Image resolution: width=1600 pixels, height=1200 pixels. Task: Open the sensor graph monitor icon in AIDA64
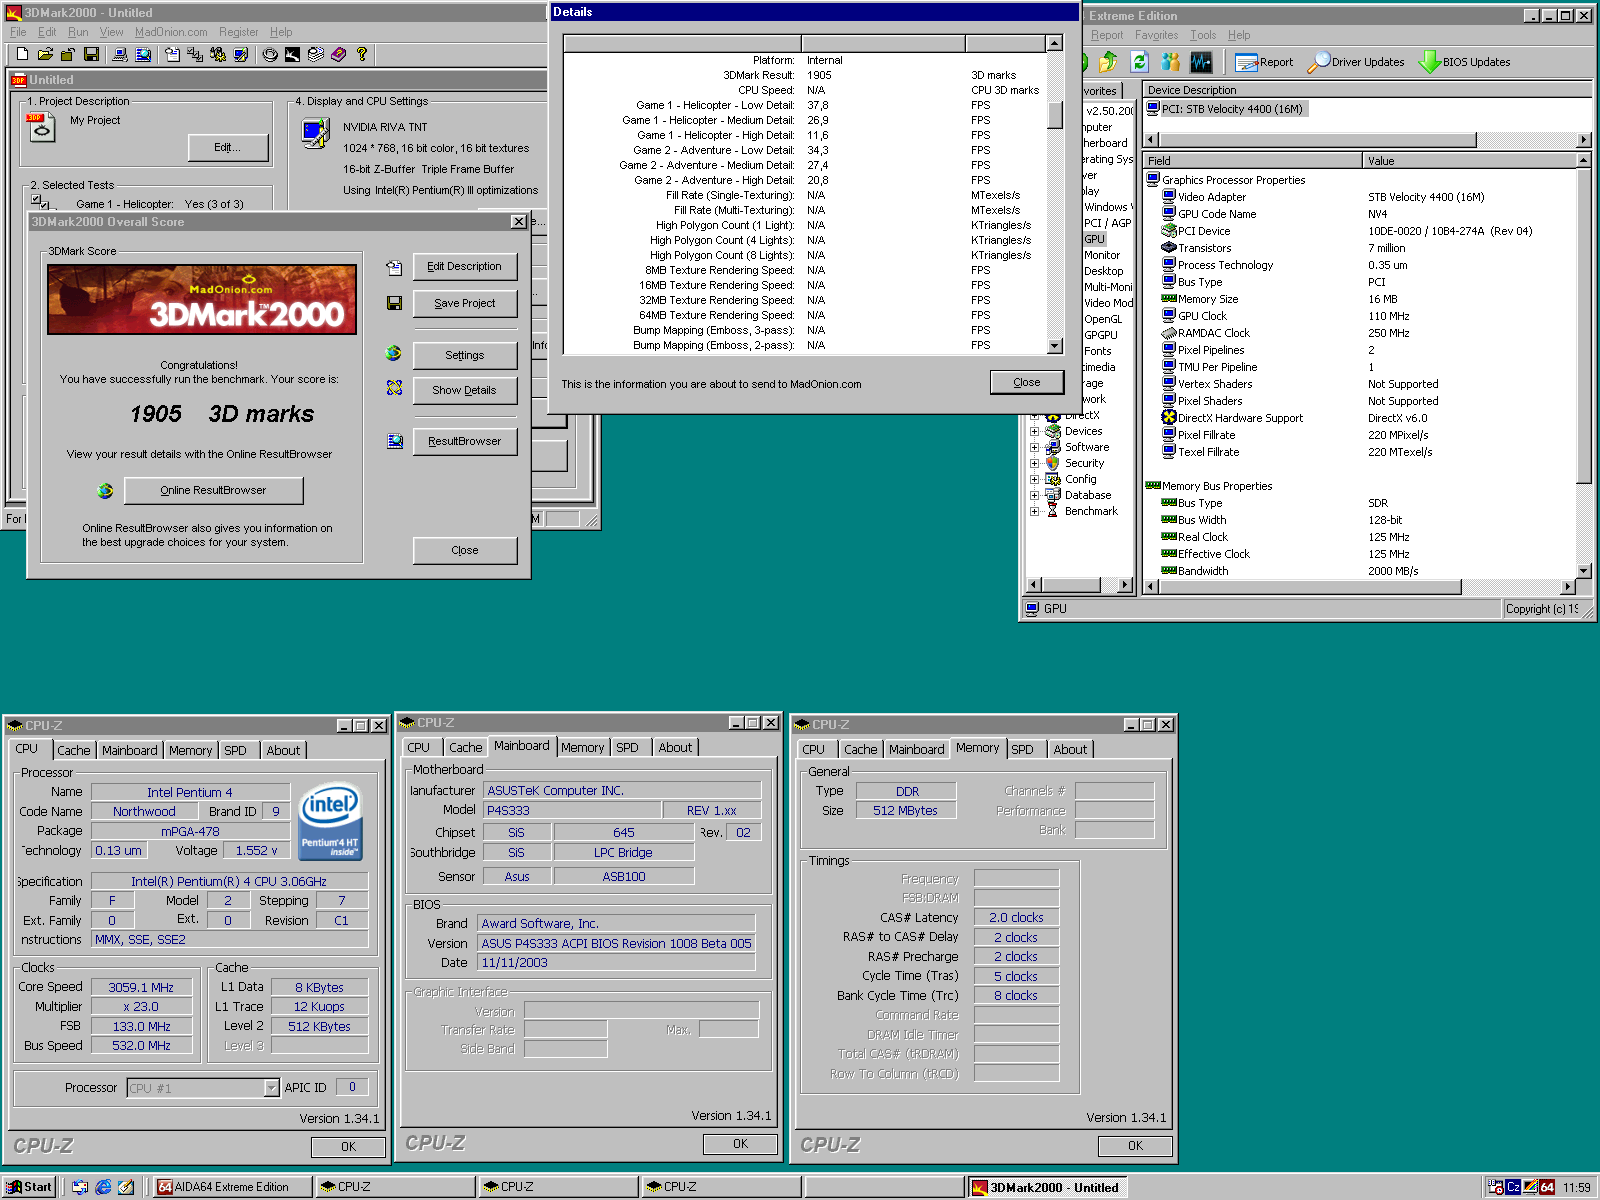(1201, 62)
